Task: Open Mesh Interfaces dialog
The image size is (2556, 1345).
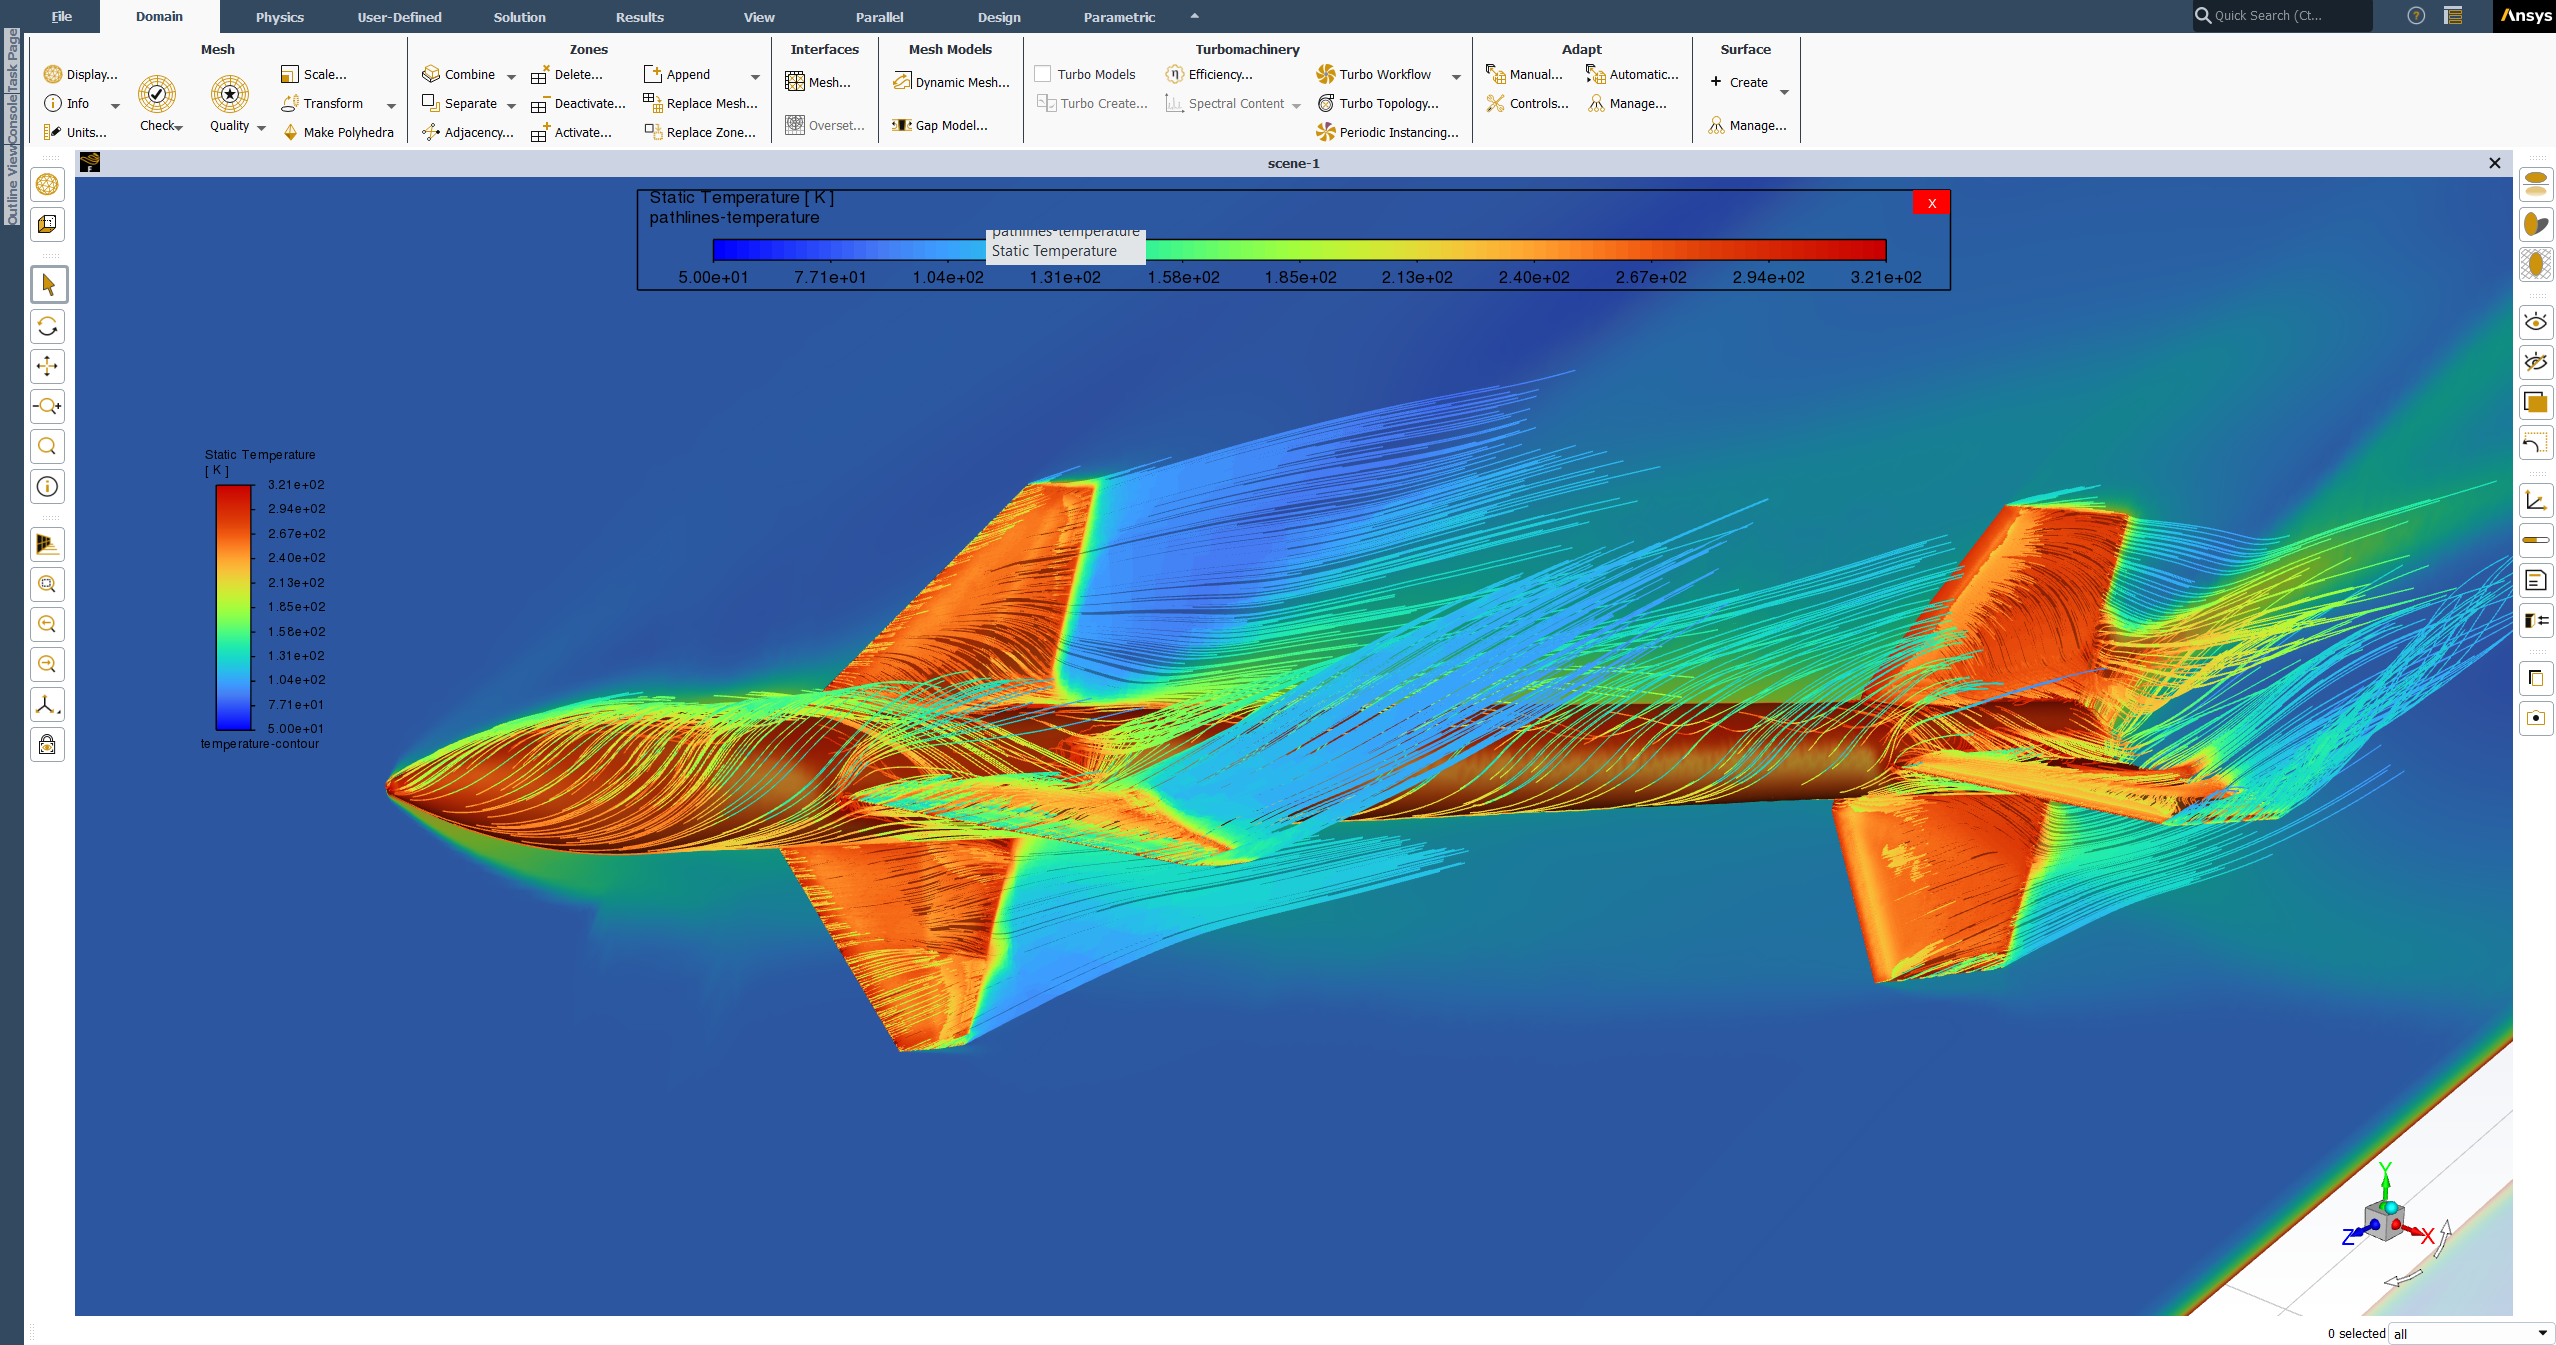Action: (x=818, y=82)
